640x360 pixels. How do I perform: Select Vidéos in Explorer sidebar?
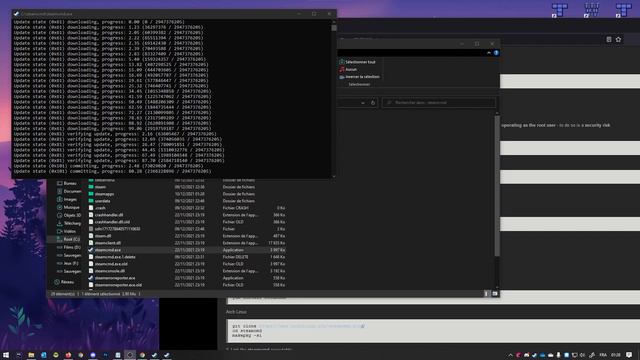click(x=66, y=231)
